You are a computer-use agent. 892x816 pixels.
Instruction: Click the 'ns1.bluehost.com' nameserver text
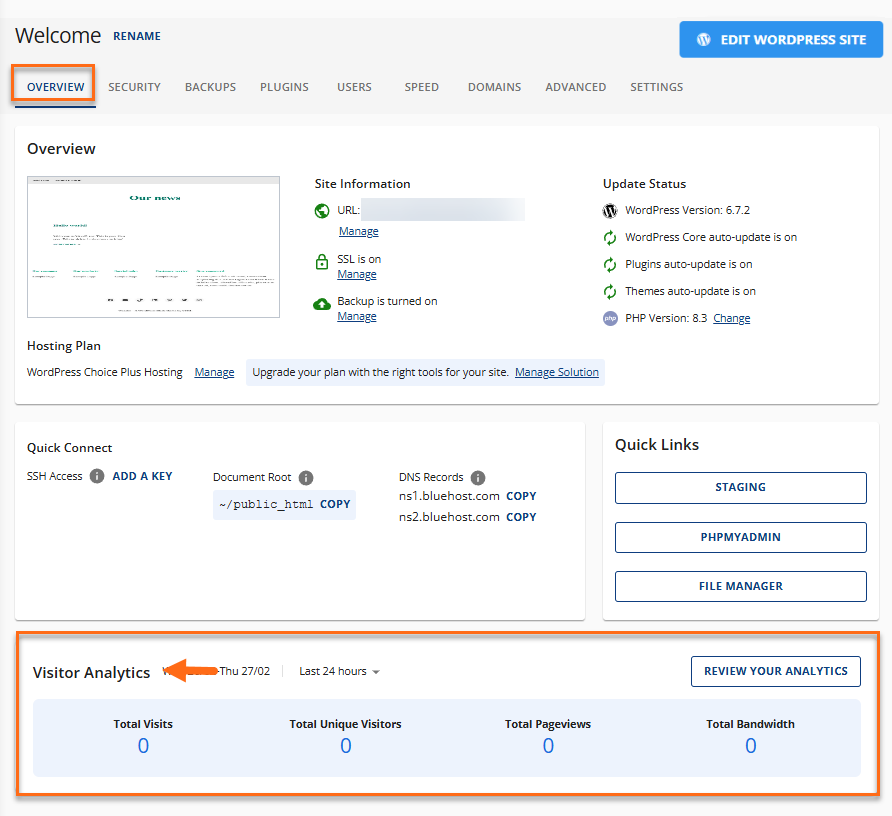449,496
